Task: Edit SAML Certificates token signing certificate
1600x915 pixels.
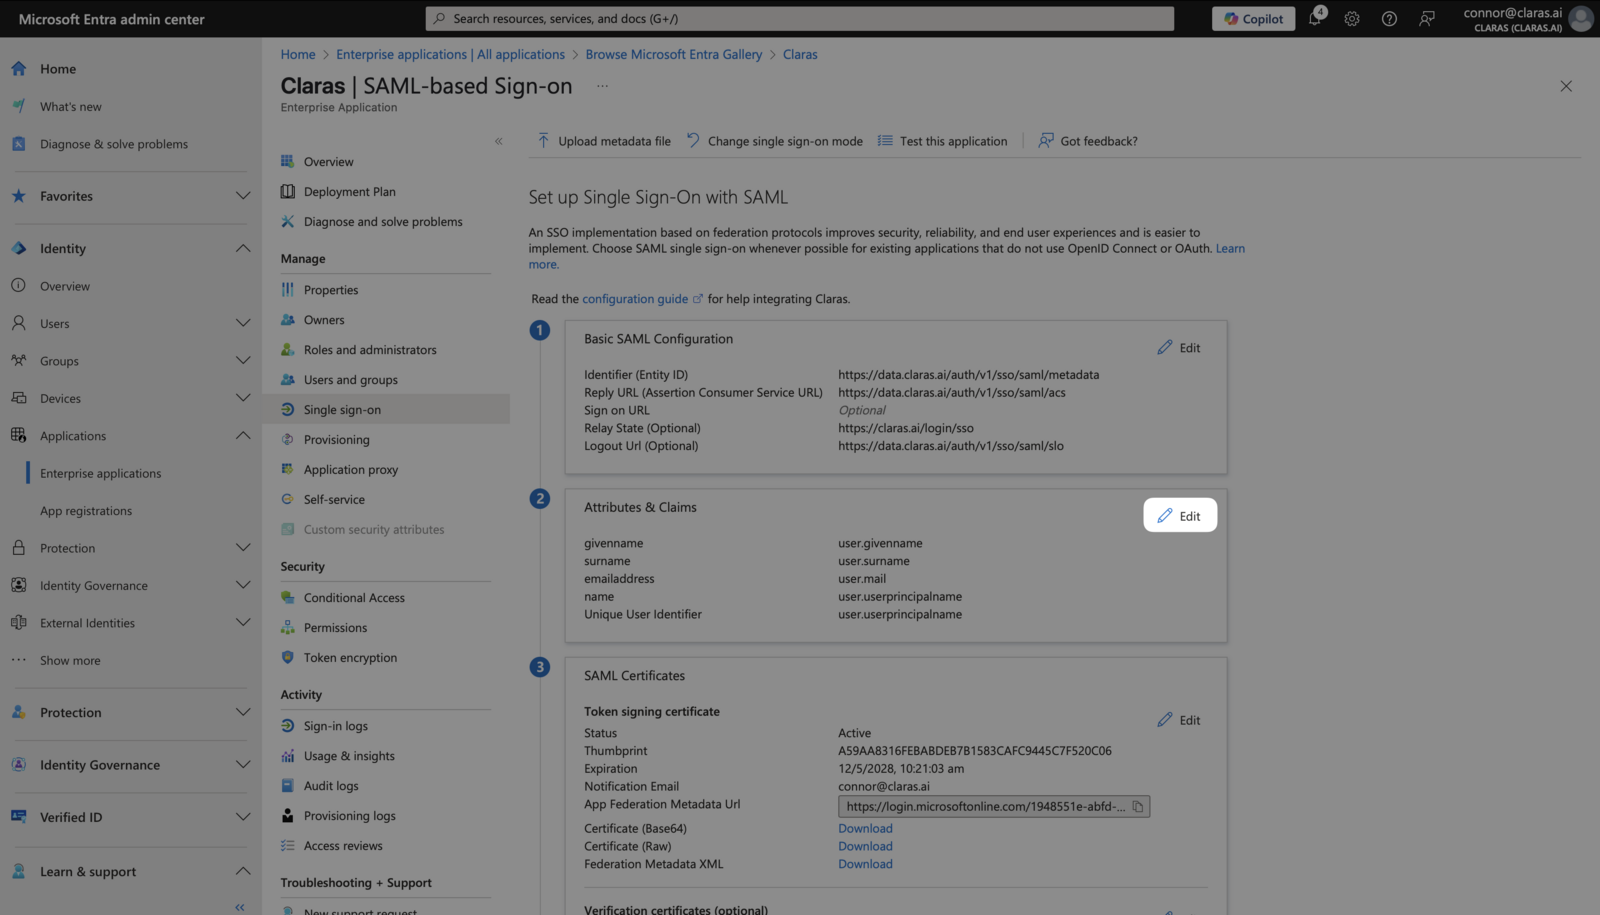Action: [1179, 719]
